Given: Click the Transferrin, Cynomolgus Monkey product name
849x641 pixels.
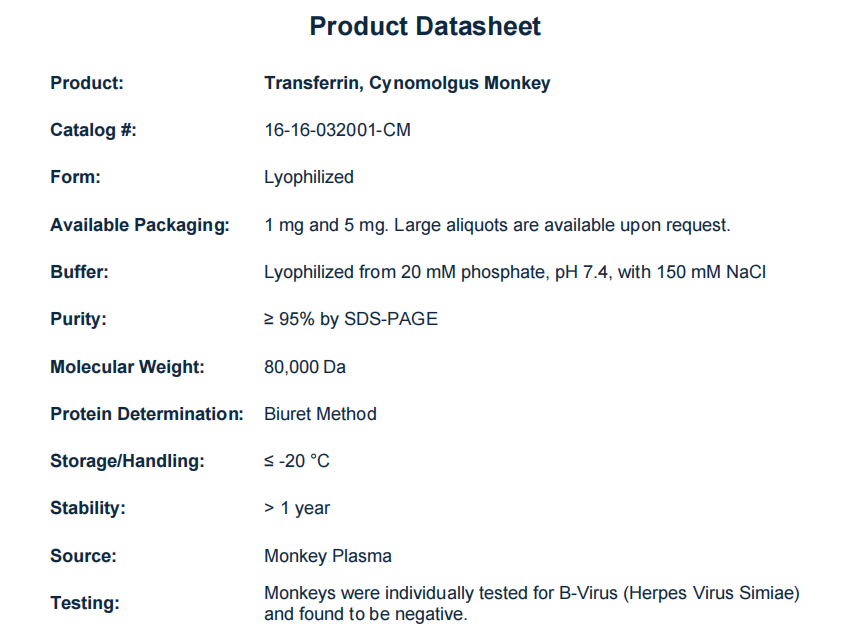Looking at the screenshot, I should point(407,83).
